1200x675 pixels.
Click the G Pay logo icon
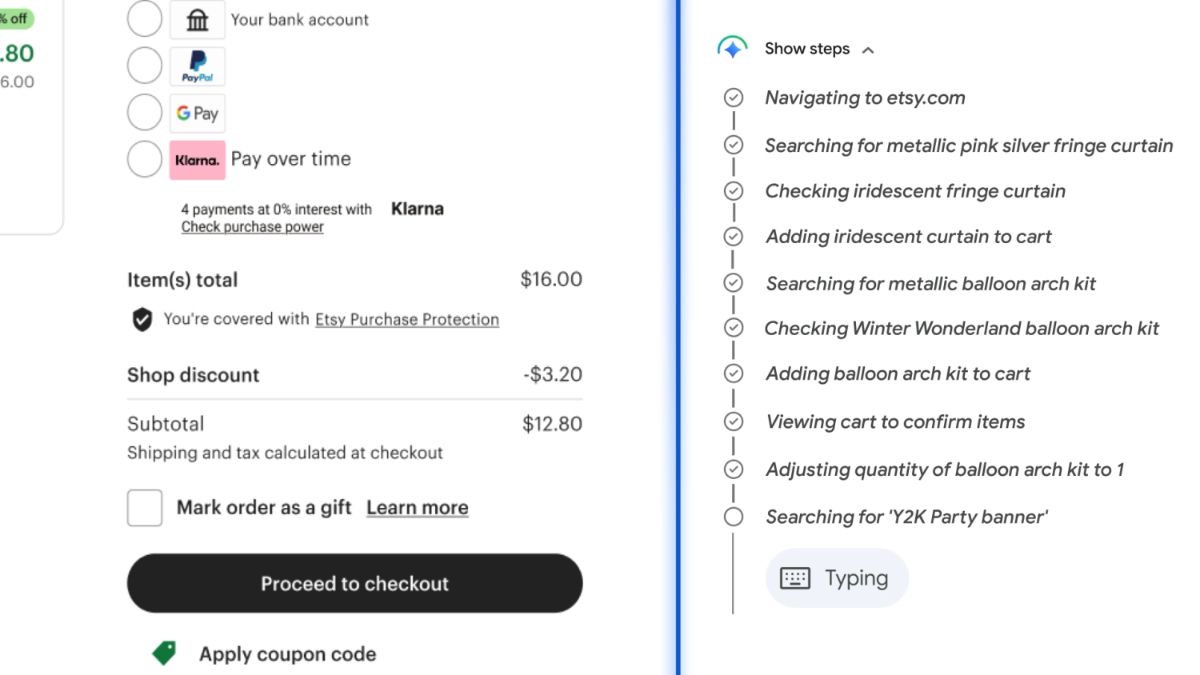tap(197, 113)
